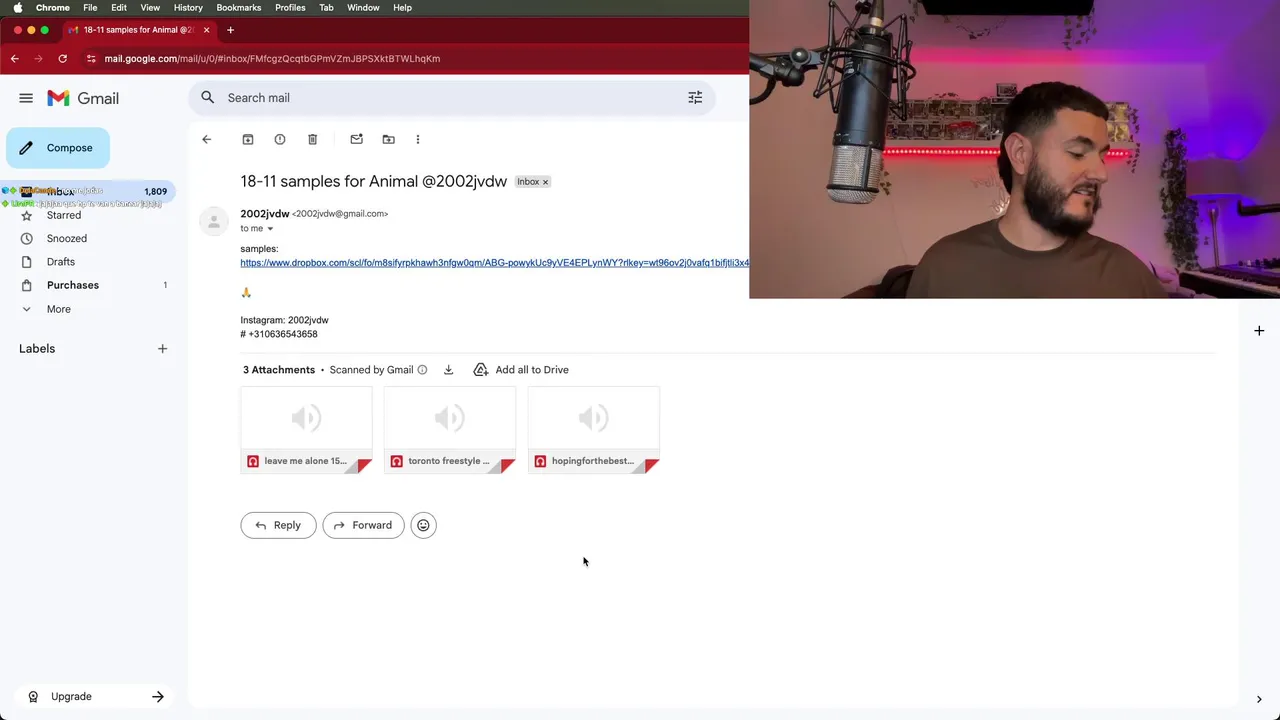The height and width of the screenshot is (720, 1280).
Task: Click browser back navigation arrow
Action: [x=14, y=58]
